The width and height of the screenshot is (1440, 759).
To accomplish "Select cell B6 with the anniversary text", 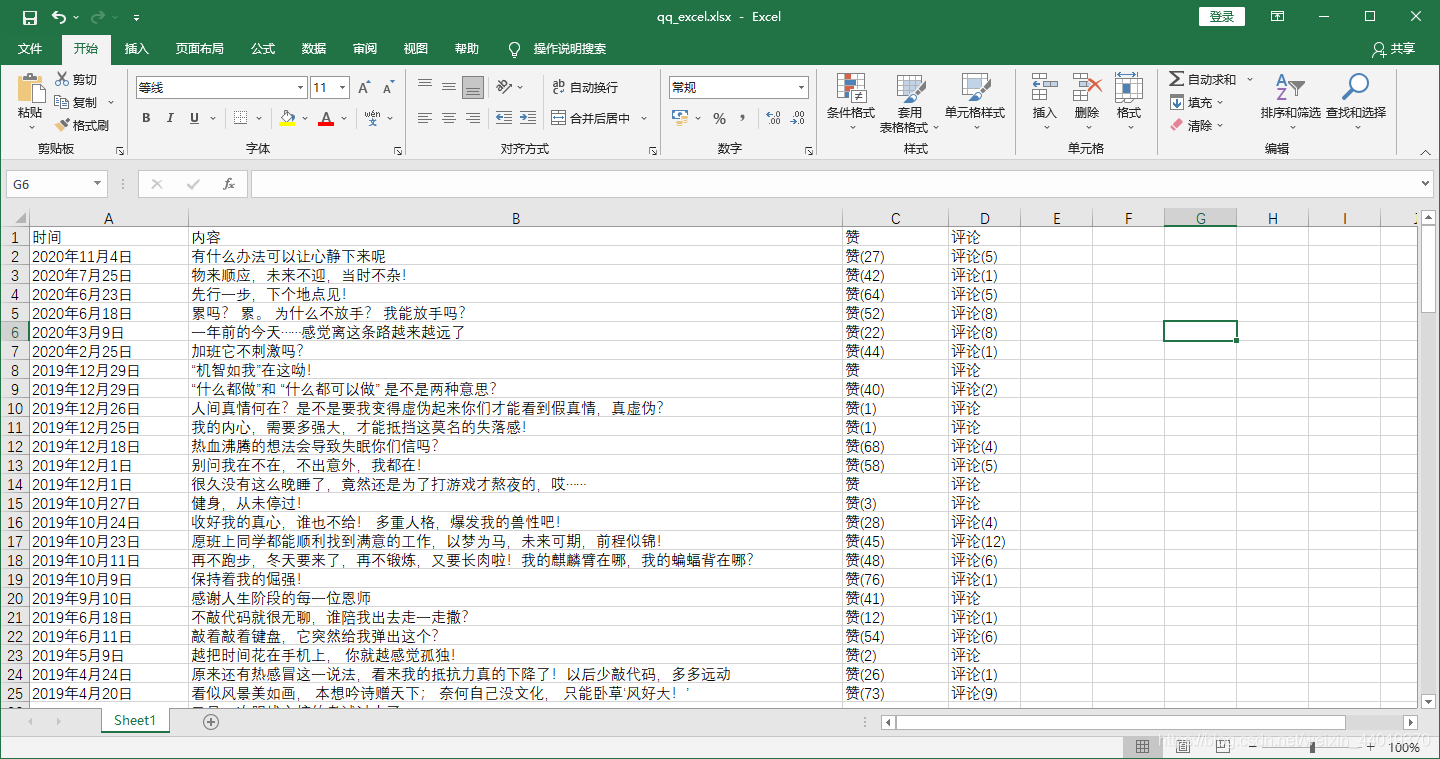I will 515,332.
